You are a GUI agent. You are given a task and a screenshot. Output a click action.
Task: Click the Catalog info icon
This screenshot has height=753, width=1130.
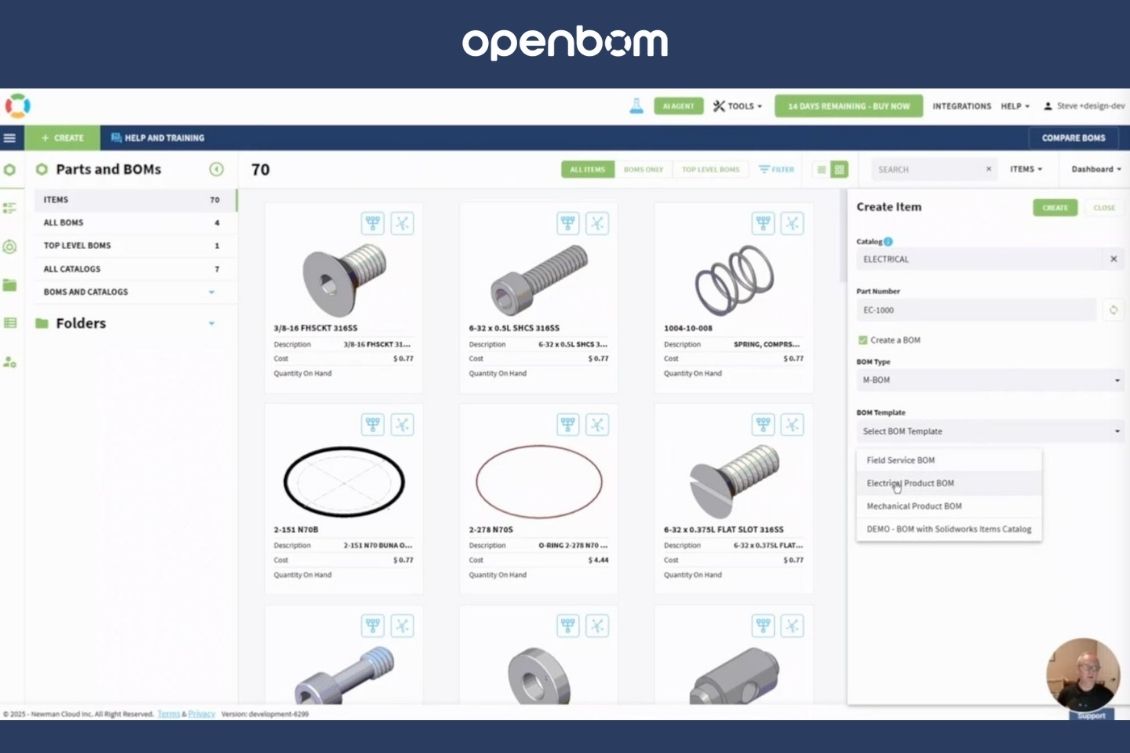(888, 241)
